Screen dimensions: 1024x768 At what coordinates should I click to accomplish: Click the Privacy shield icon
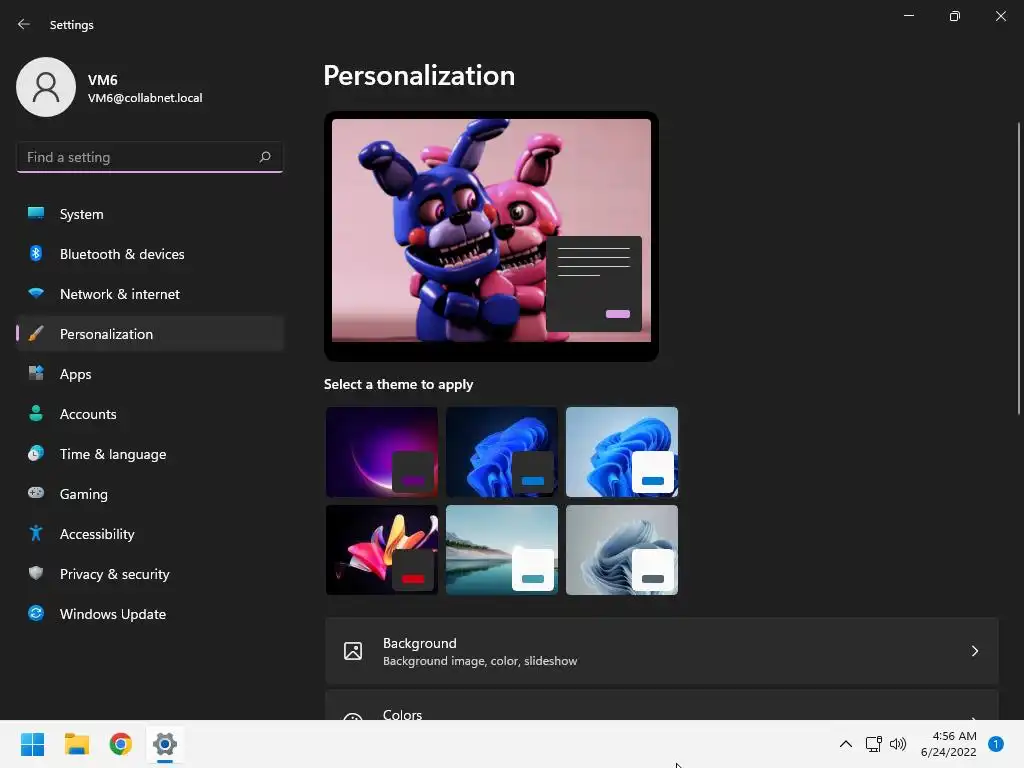[x=36, y=573]
